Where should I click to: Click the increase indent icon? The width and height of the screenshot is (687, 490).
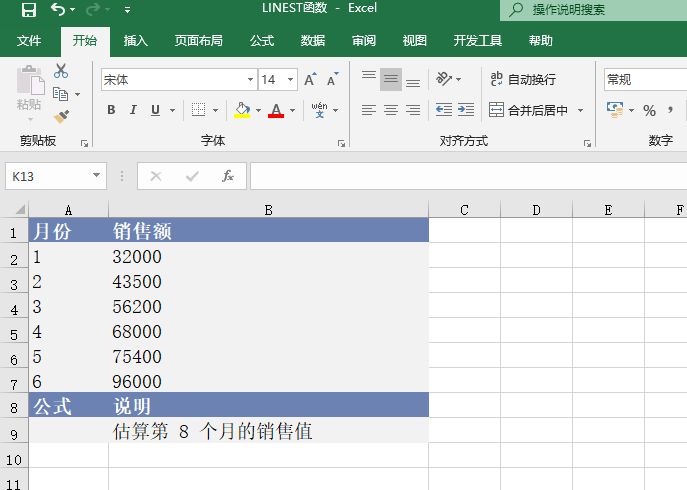click(466, 110)
